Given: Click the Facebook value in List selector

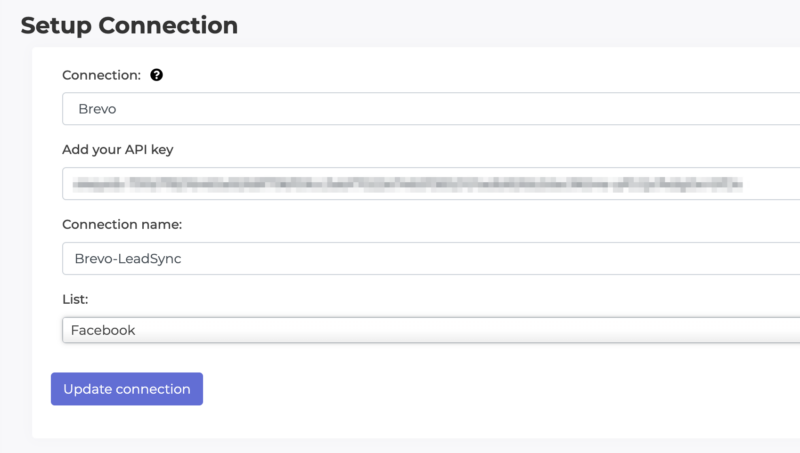Looking at the screenshot, I should 103,330.
